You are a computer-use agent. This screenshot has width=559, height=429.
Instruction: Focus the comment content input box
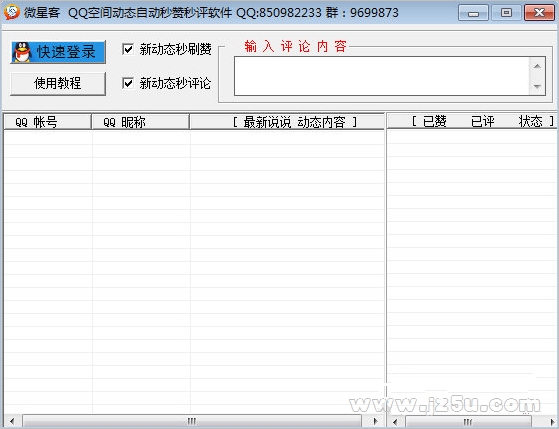[x=382, y=76]
